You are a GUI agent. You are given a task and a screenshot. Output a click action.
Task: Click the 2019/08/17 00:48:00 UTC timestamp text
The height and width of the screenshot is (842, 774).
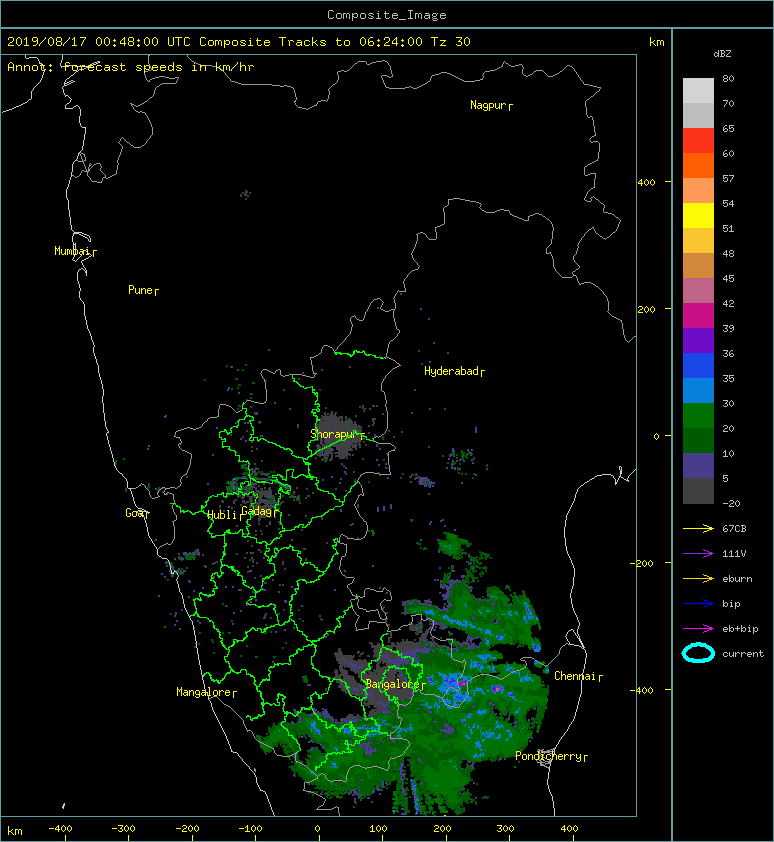pyautogui.click(x=99, y=41)
